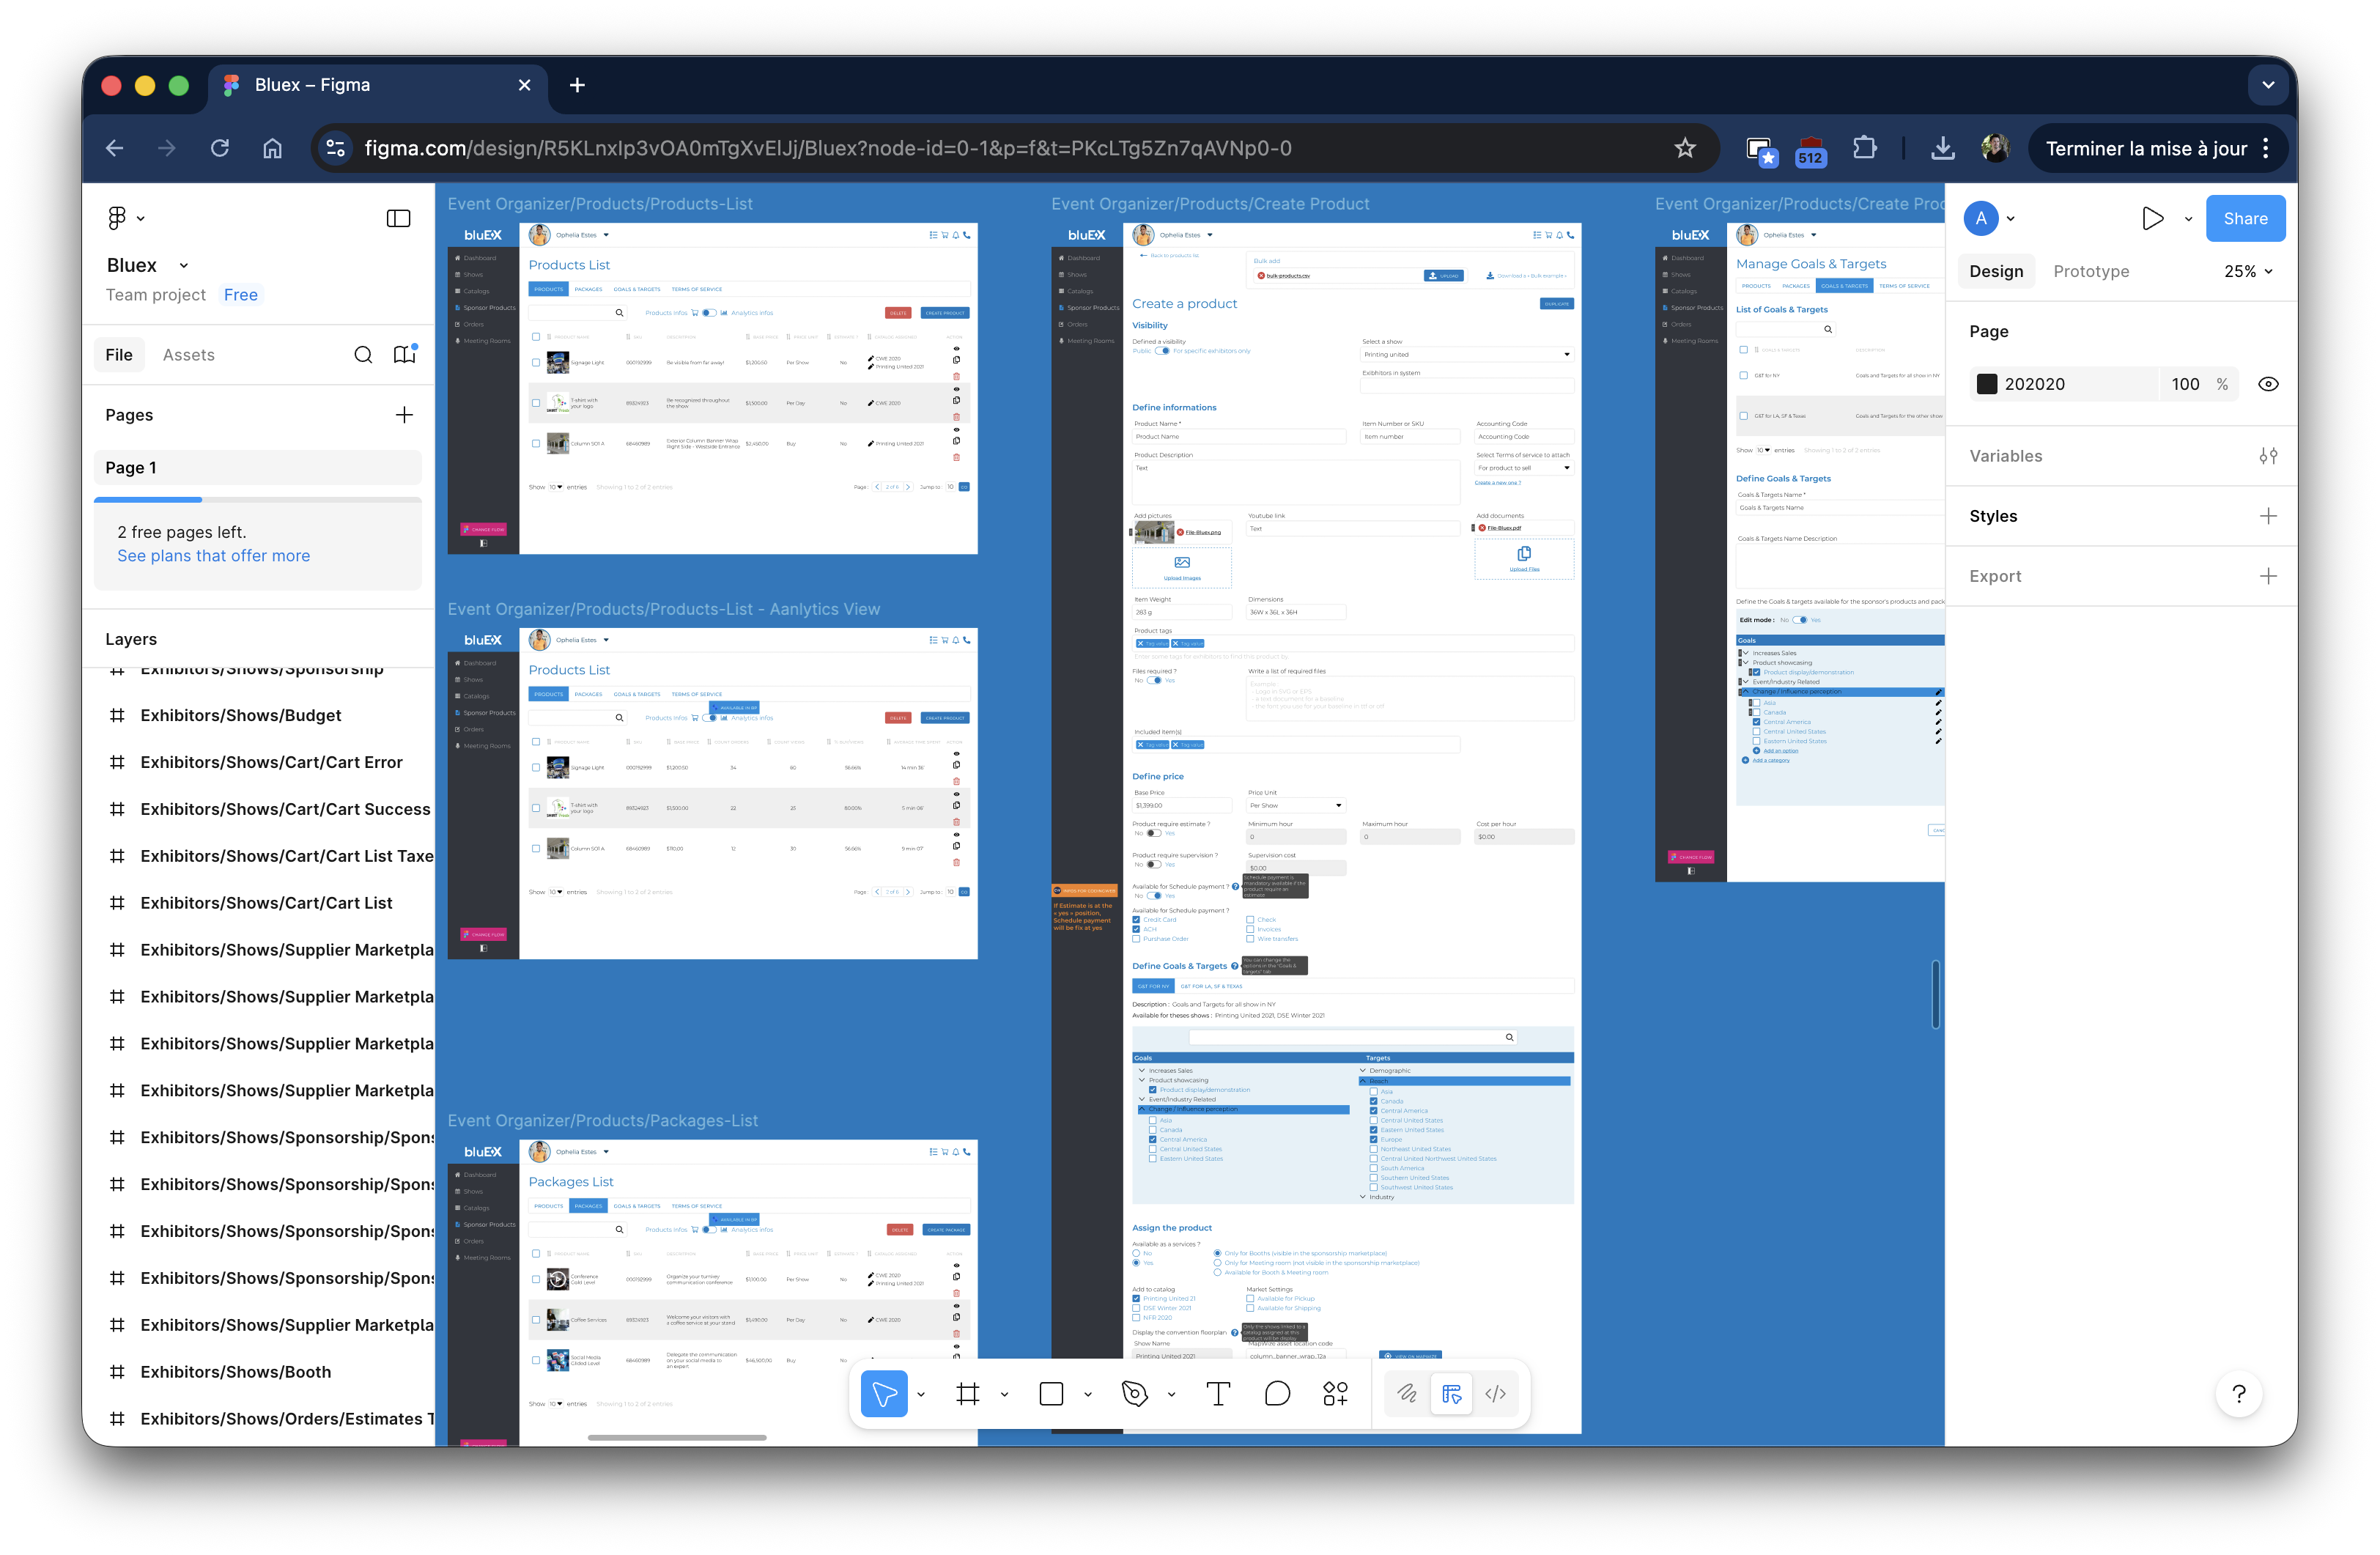
Task: Open the Actions/components tool
Action: coord(1335,1394)
